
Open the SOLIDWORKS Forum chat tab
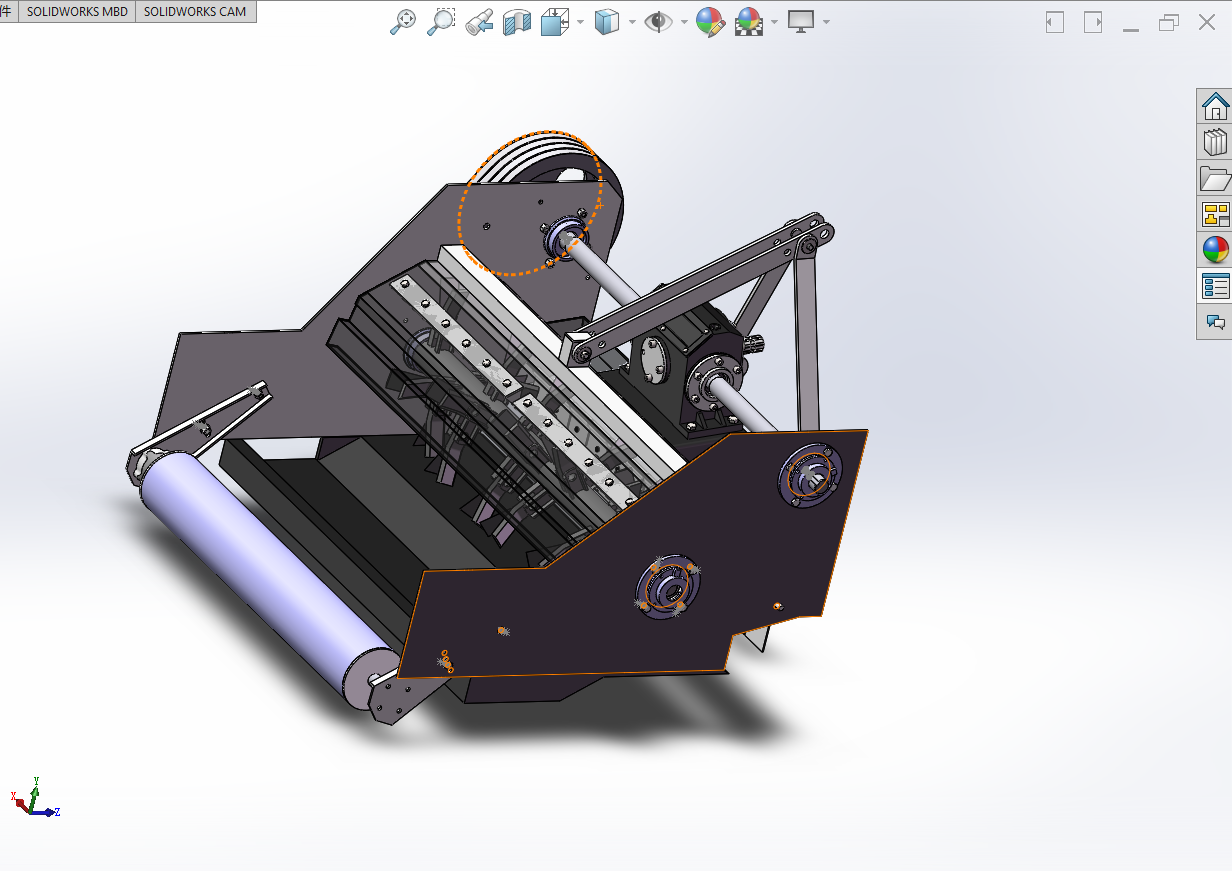(x=1215, y=322)
